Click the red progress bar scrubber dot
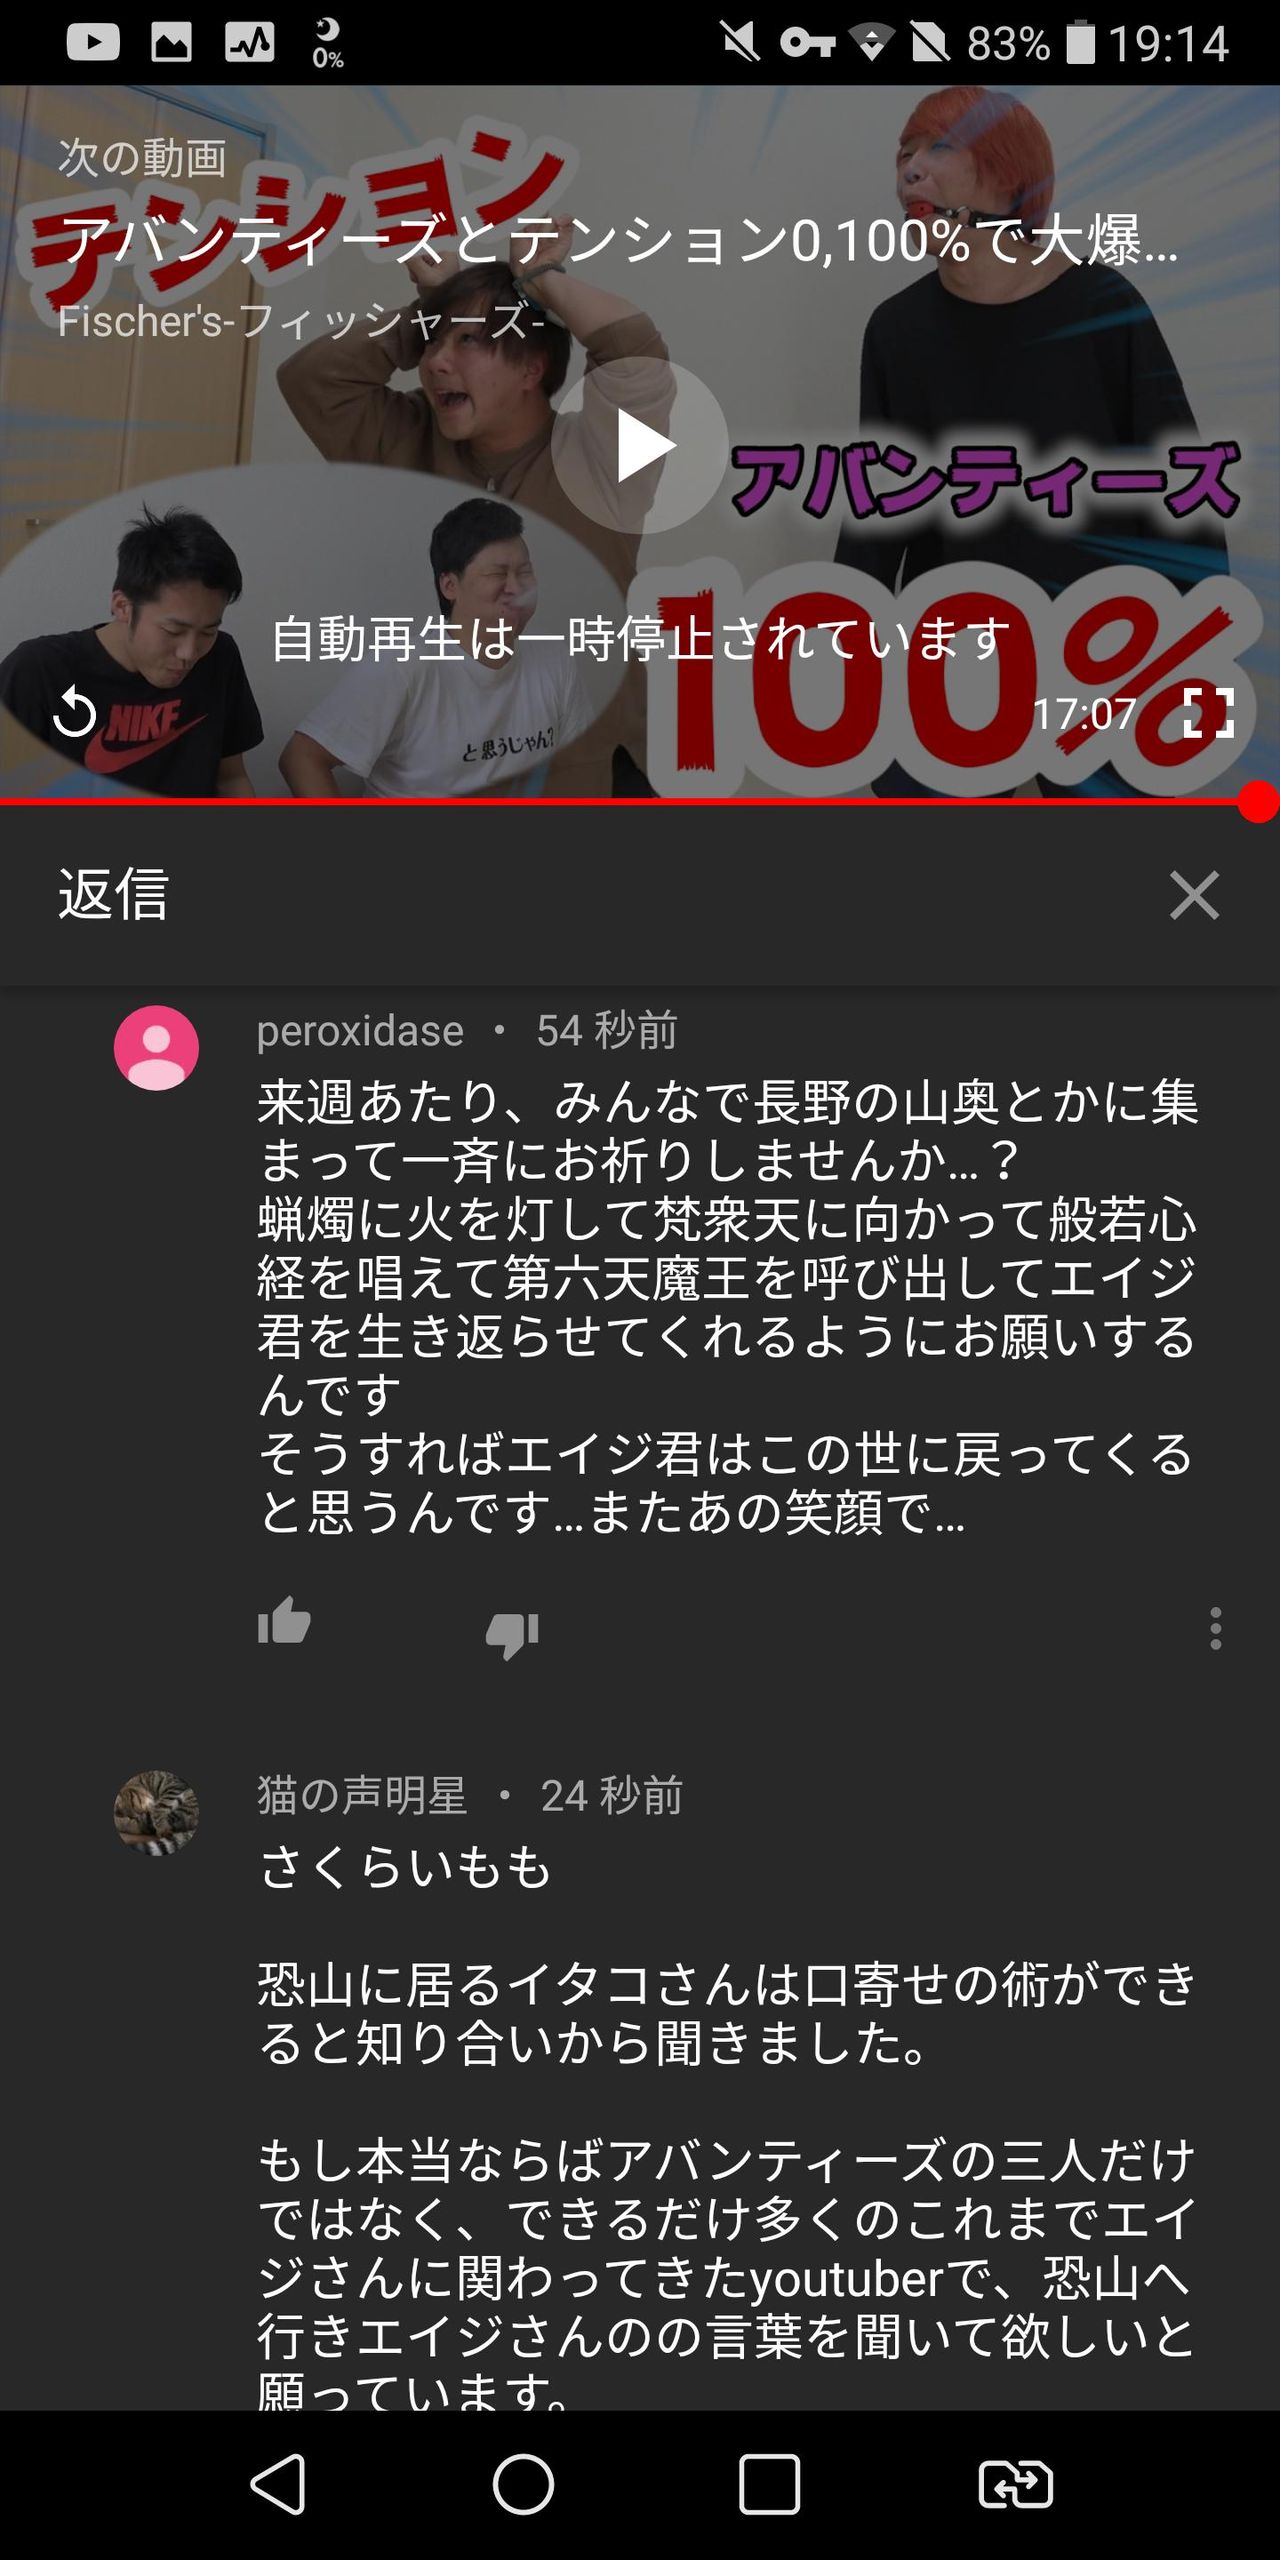The image size is (1280, 2560). pos(1258,802)
